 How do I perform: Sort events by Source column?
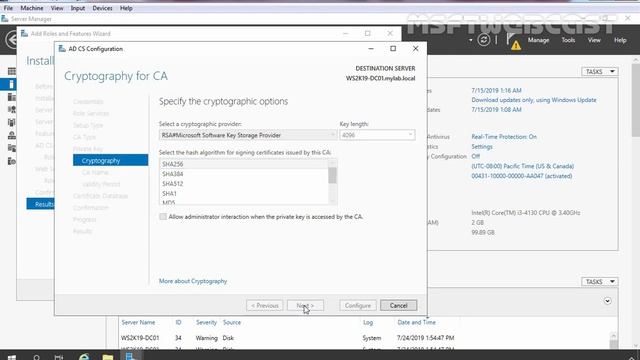pyautogui.click(x=232, y=322)
